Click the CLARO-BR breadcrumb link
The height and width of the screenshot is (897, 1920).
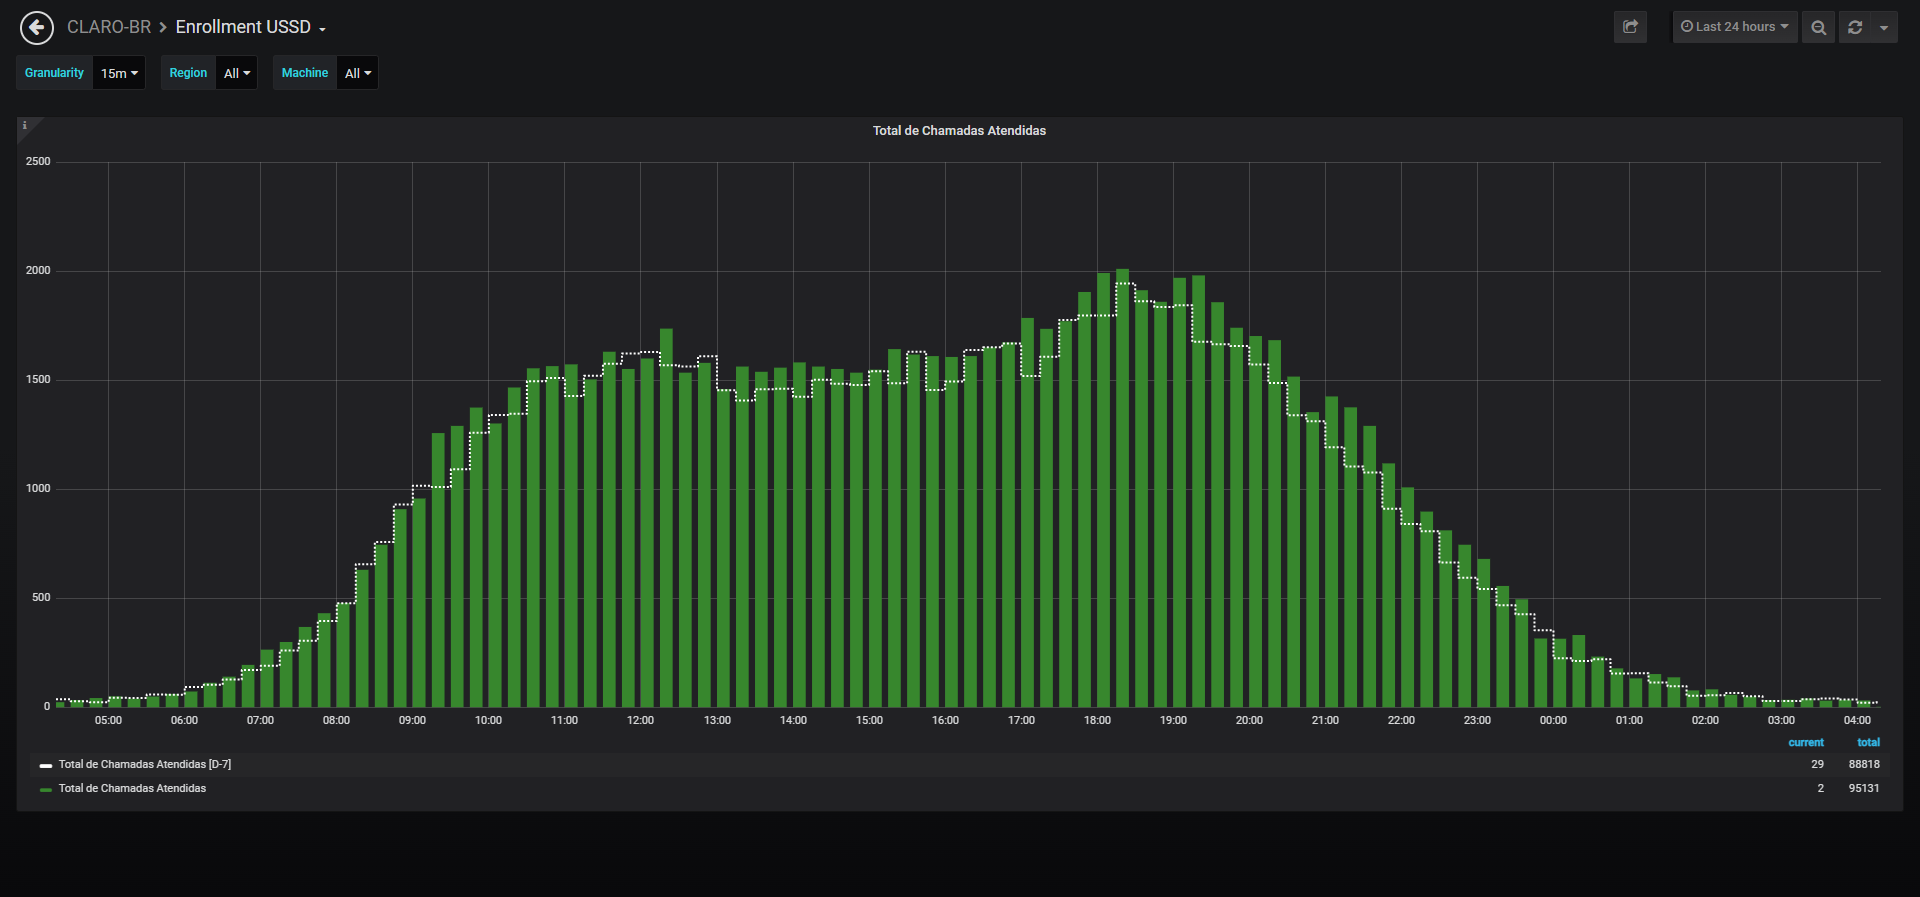pyautogui.click(x=109, y=27)
